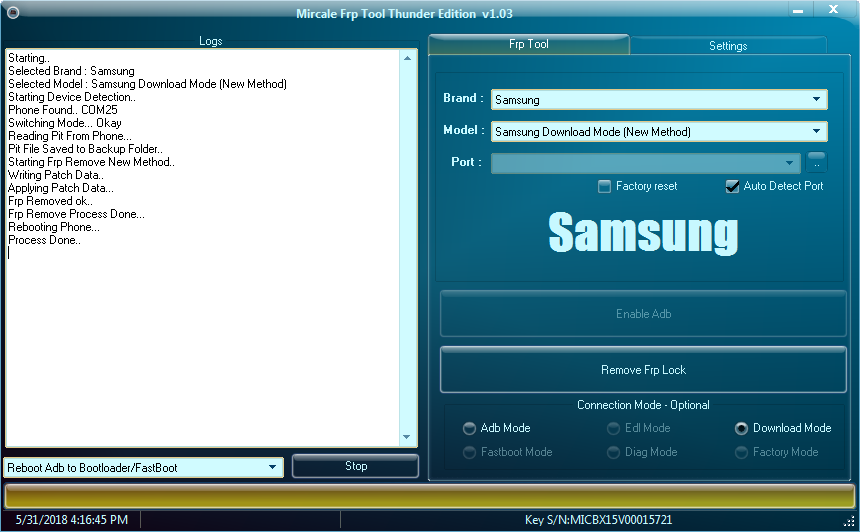The image size is (860, 532).
Task: Switch to the Settings tab
Action: click(728, 46)
